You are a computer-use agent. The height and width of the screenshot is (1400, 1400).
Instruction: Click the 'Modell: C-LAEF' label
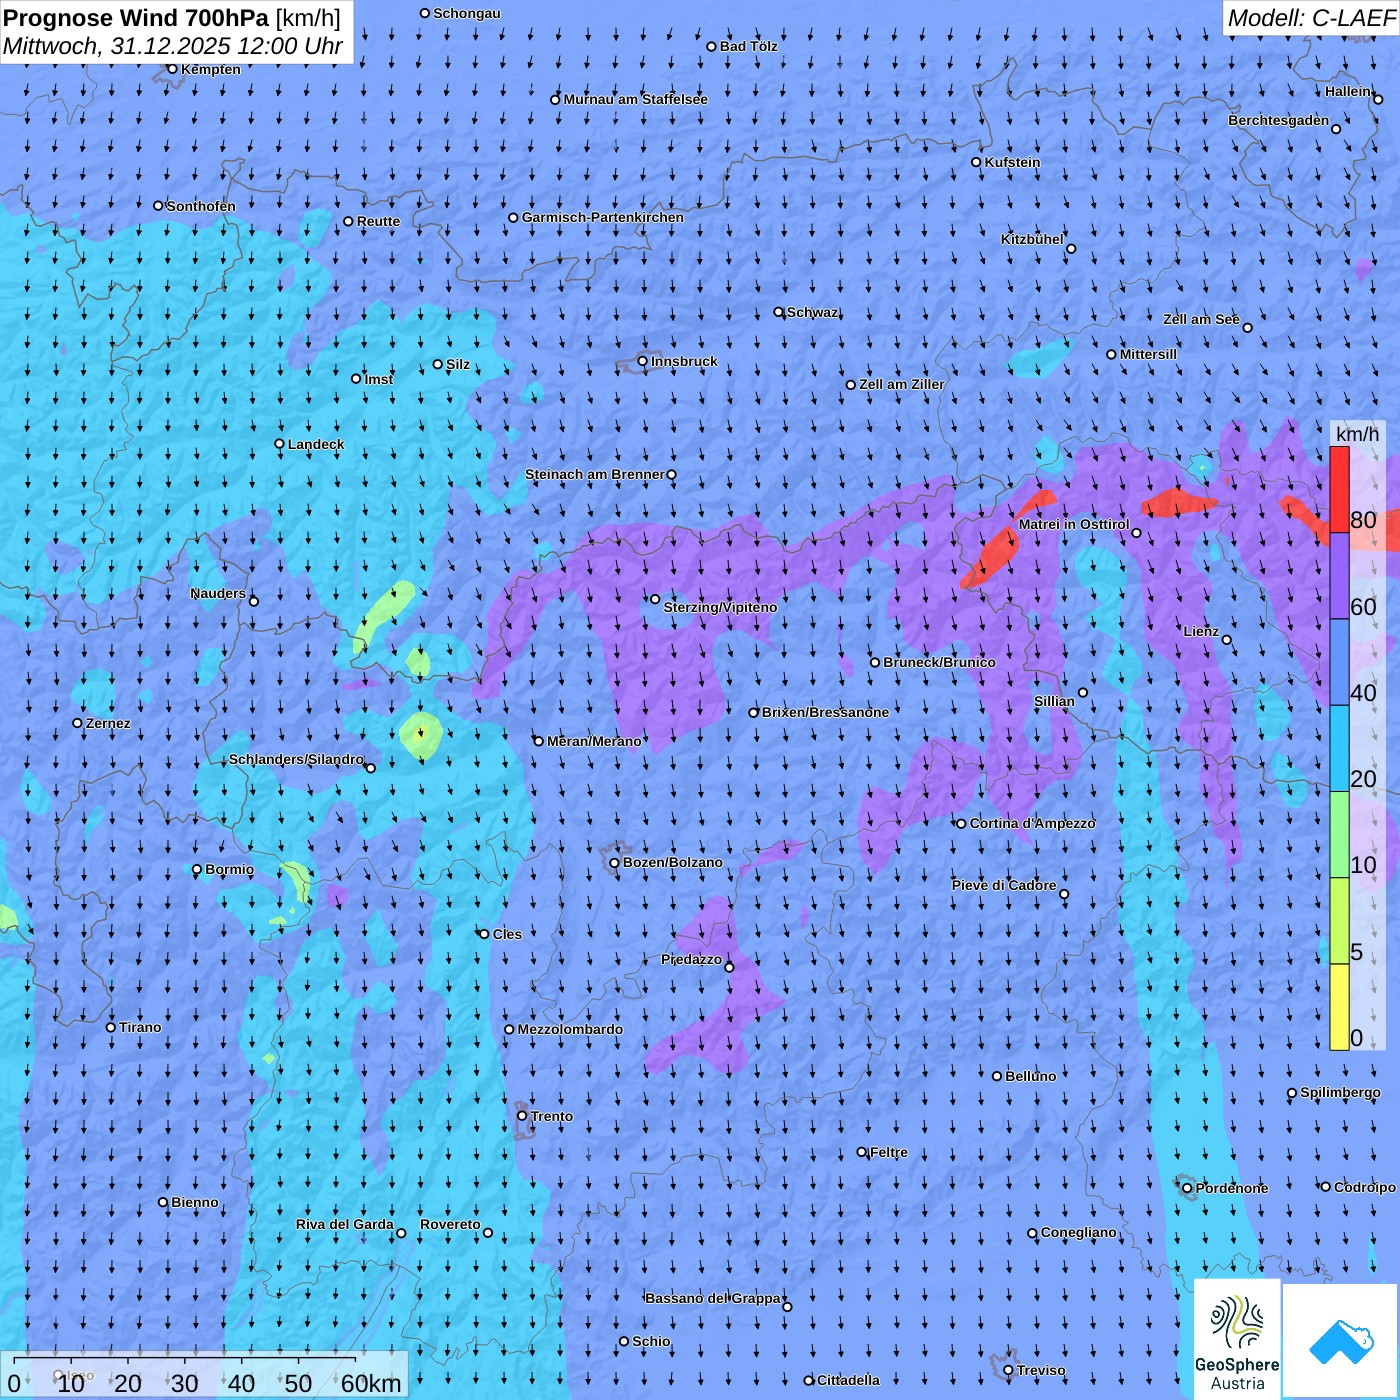coord(1311,17)
